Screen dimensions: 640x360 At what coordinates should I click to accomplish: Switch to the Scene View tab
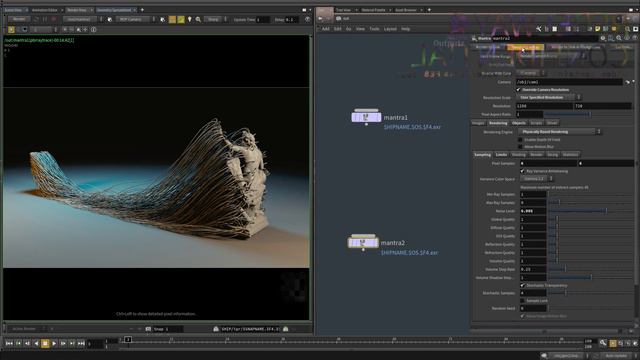(x=13, y=10)
